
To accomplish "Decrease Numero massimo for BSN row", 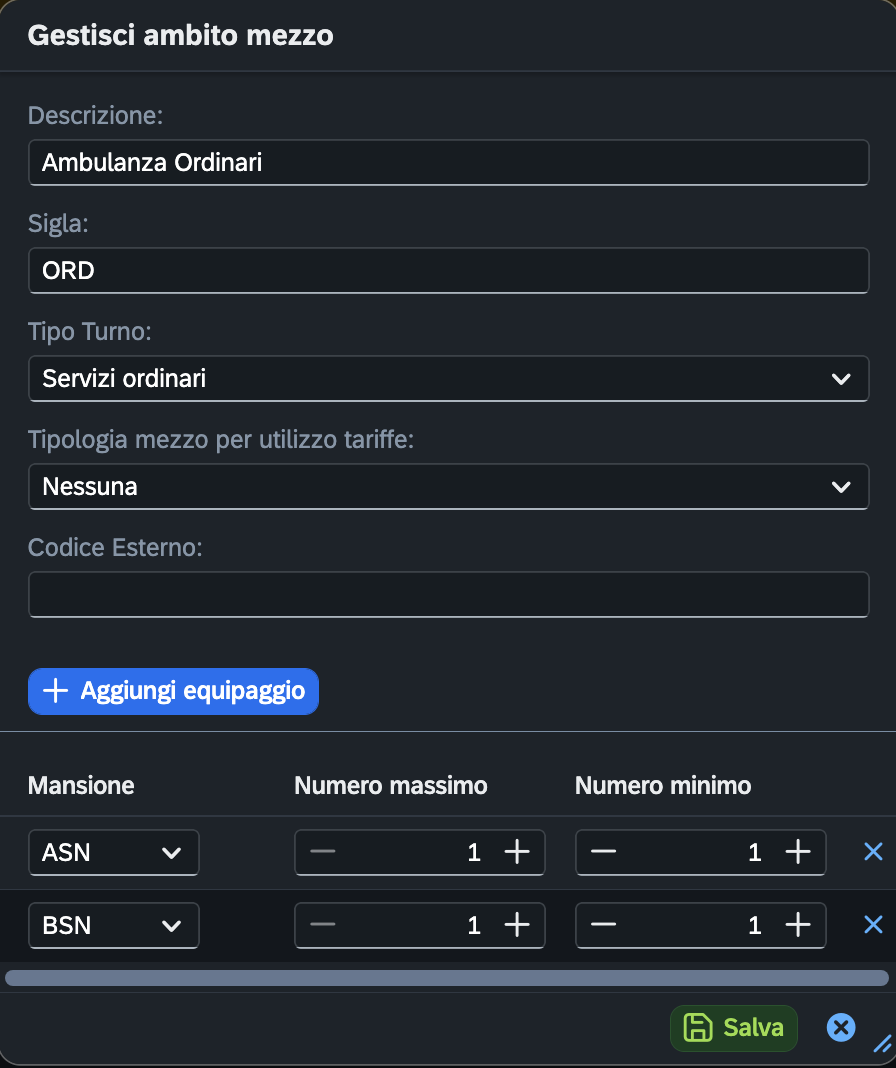I will coord(322,925).
